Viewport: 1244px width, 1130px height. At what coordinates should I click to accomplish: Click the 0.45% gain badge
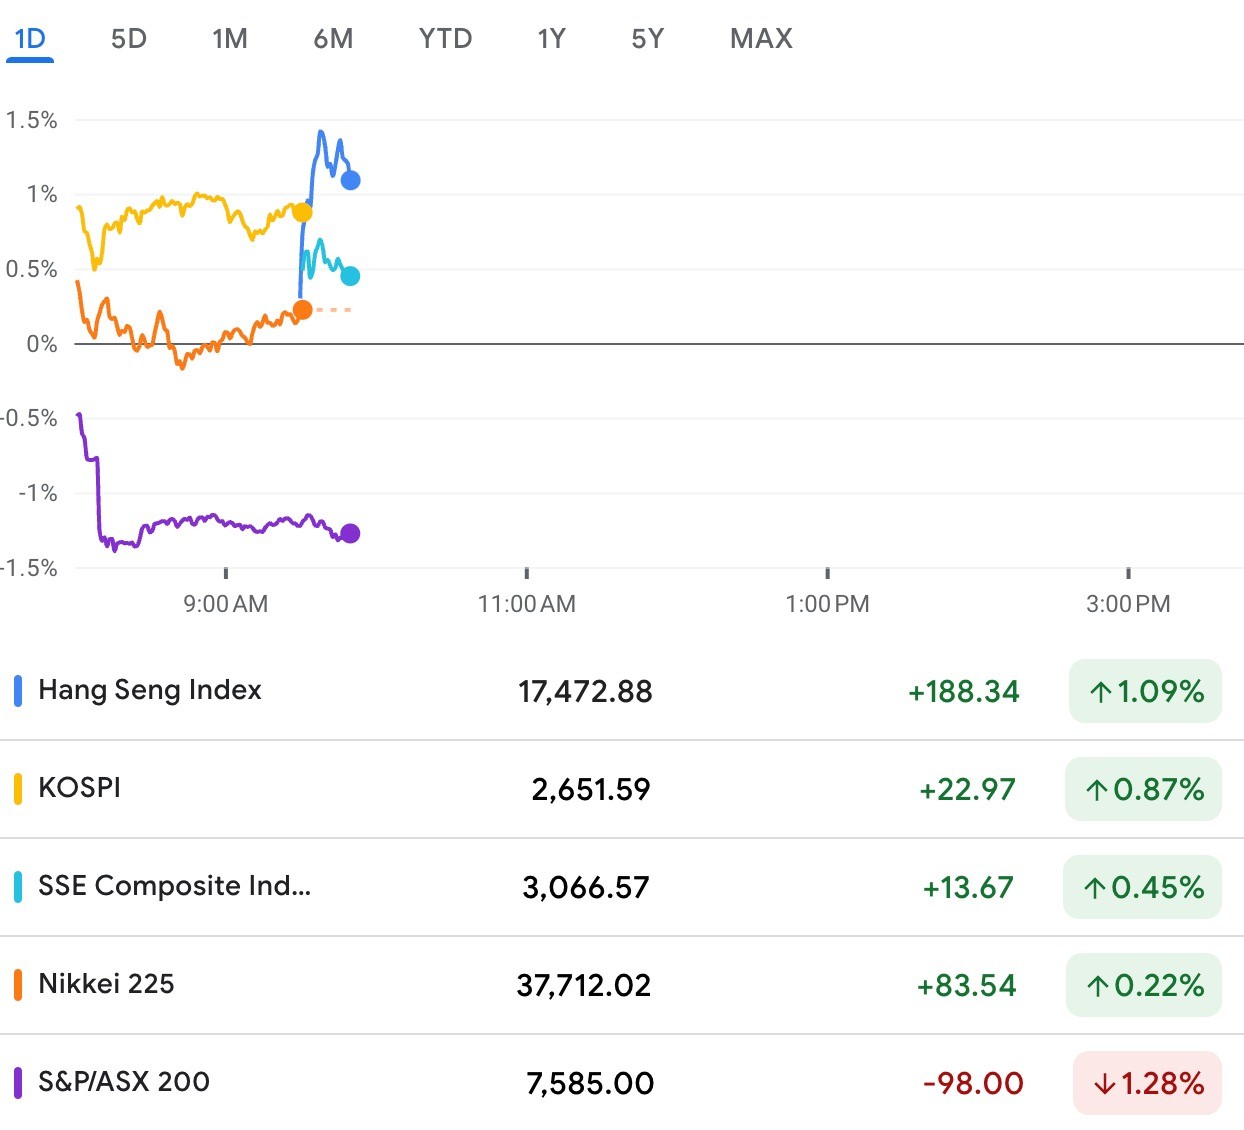pyautogui.click(x=1143, y=887)
